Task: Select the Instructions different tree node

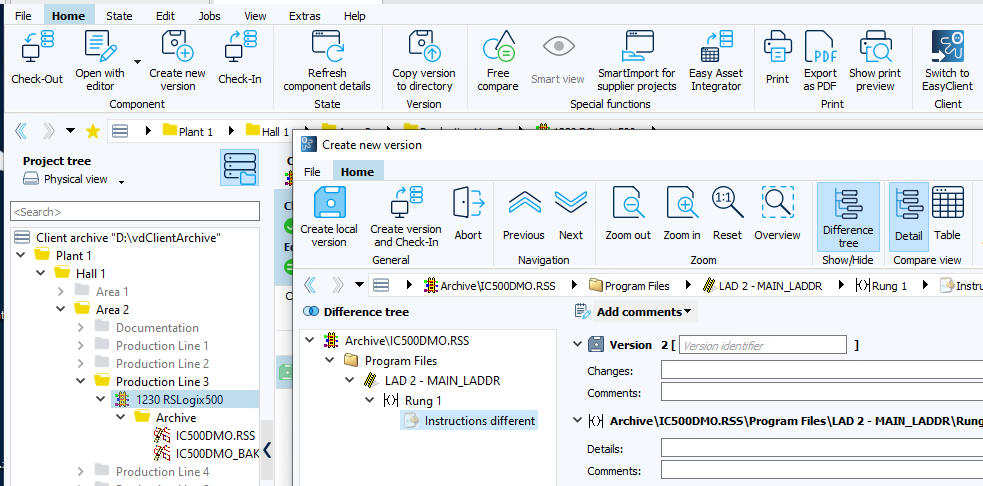Action: (479, 421)
